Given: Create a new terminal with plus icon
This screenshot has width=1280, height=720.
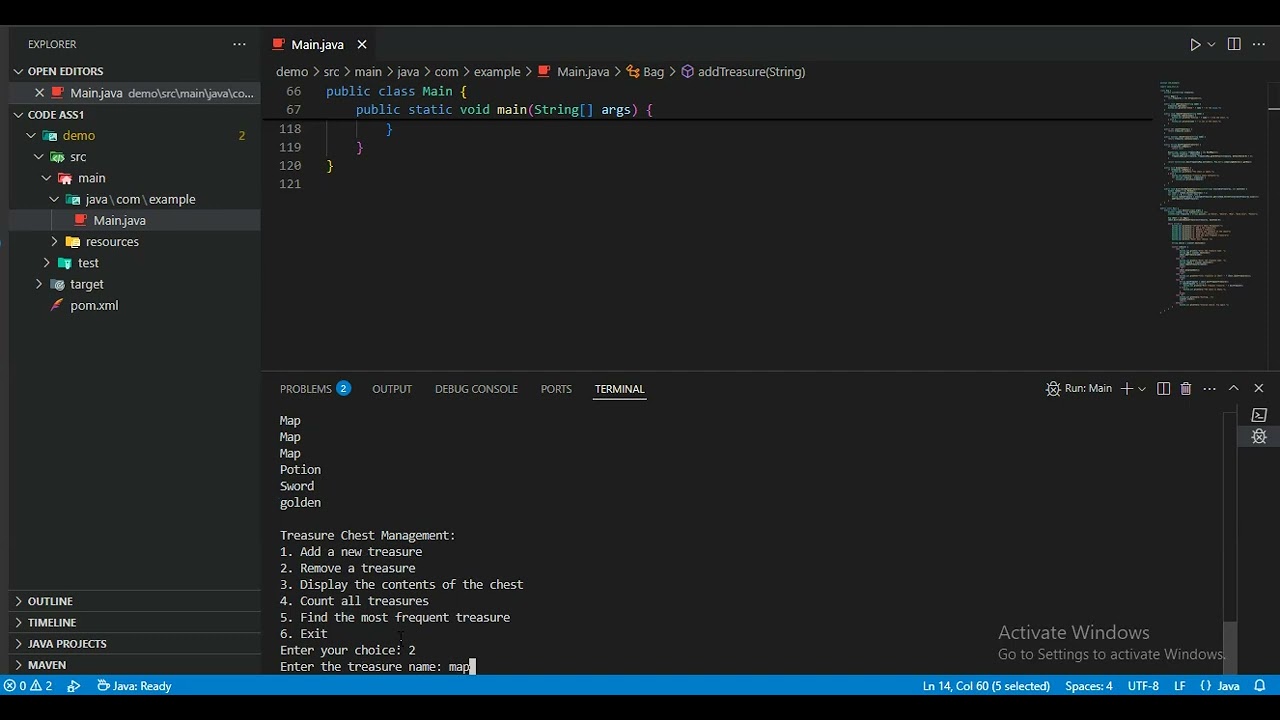Looking at the screenshot, I should coord(1127,388).
